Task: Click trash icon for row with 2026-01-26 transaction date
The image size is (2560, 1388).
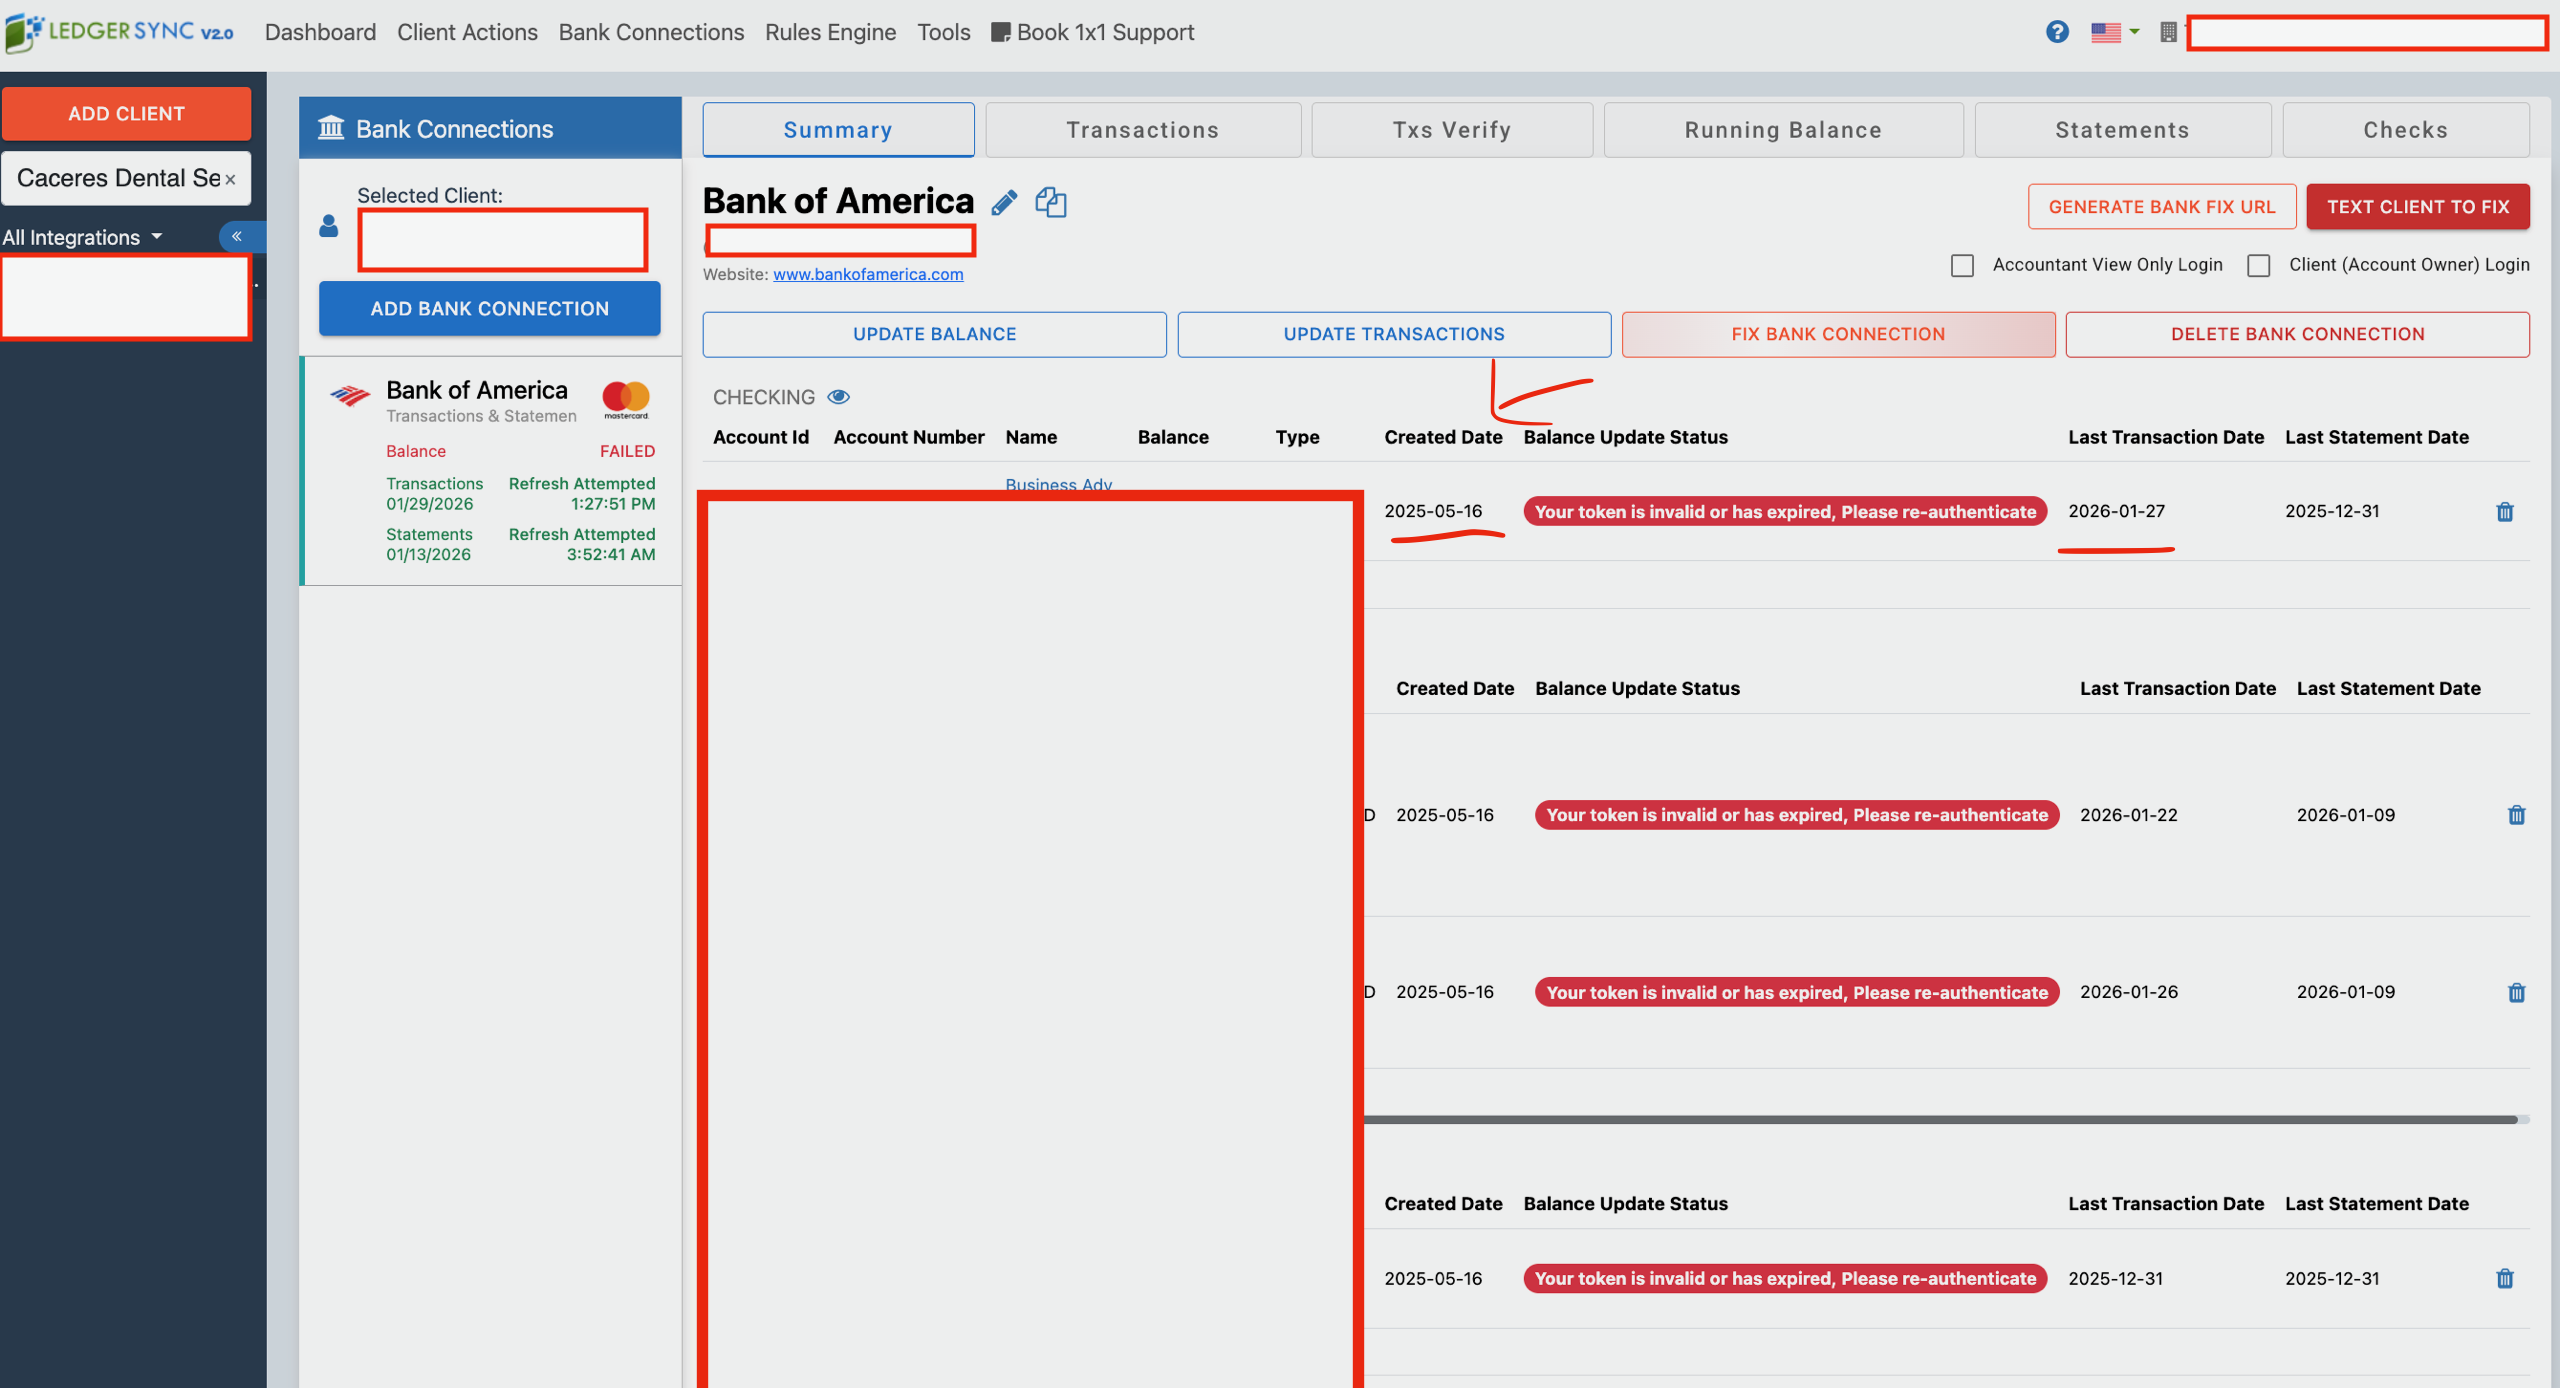Action: 2516,992
